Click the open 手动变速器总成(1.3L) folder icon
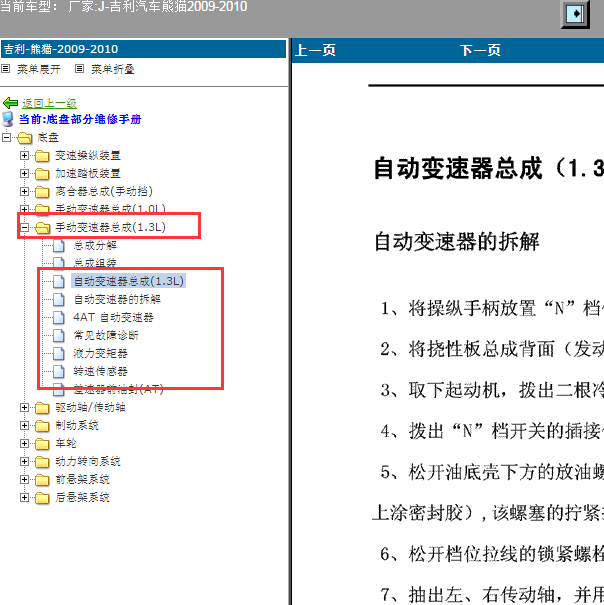The width and height of the screenshot is (604, 605). tap(42, 228)
